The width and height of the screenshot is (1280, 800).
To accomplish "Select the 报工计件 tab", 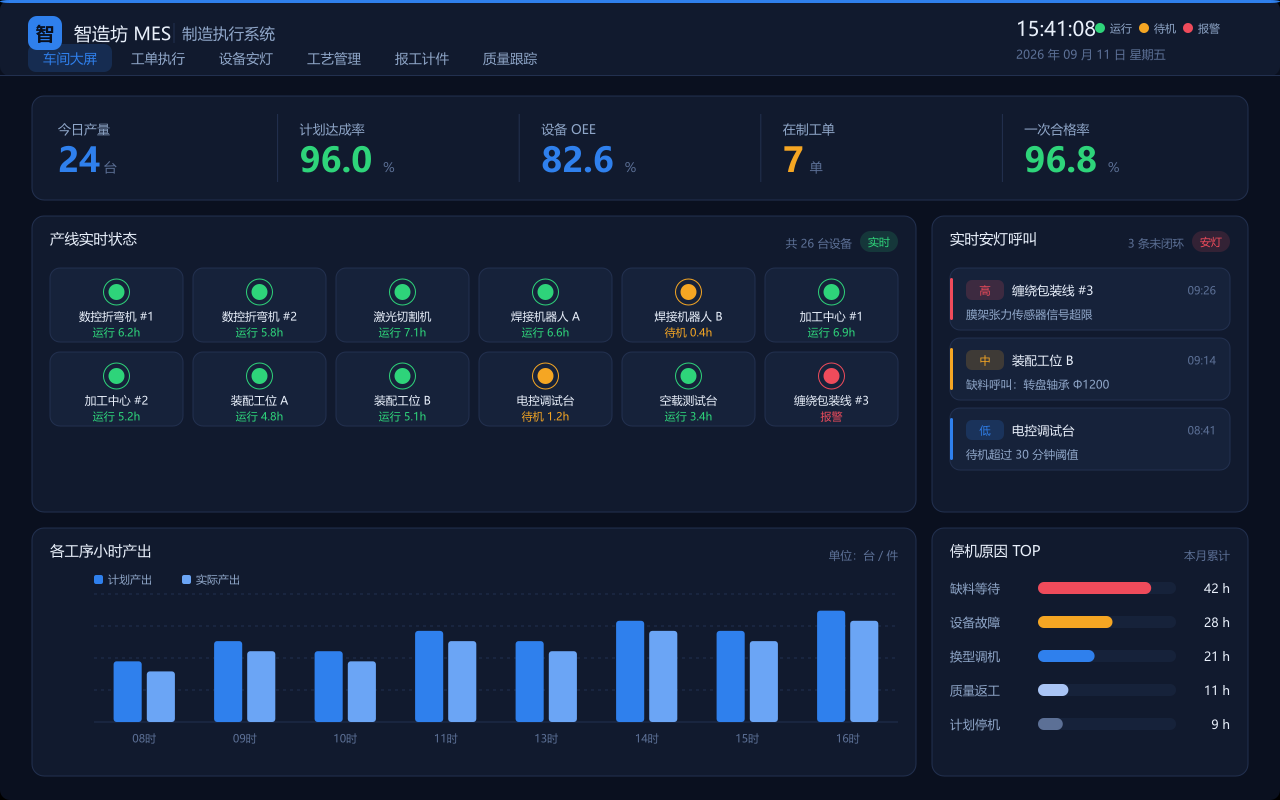I will point(422,59).
